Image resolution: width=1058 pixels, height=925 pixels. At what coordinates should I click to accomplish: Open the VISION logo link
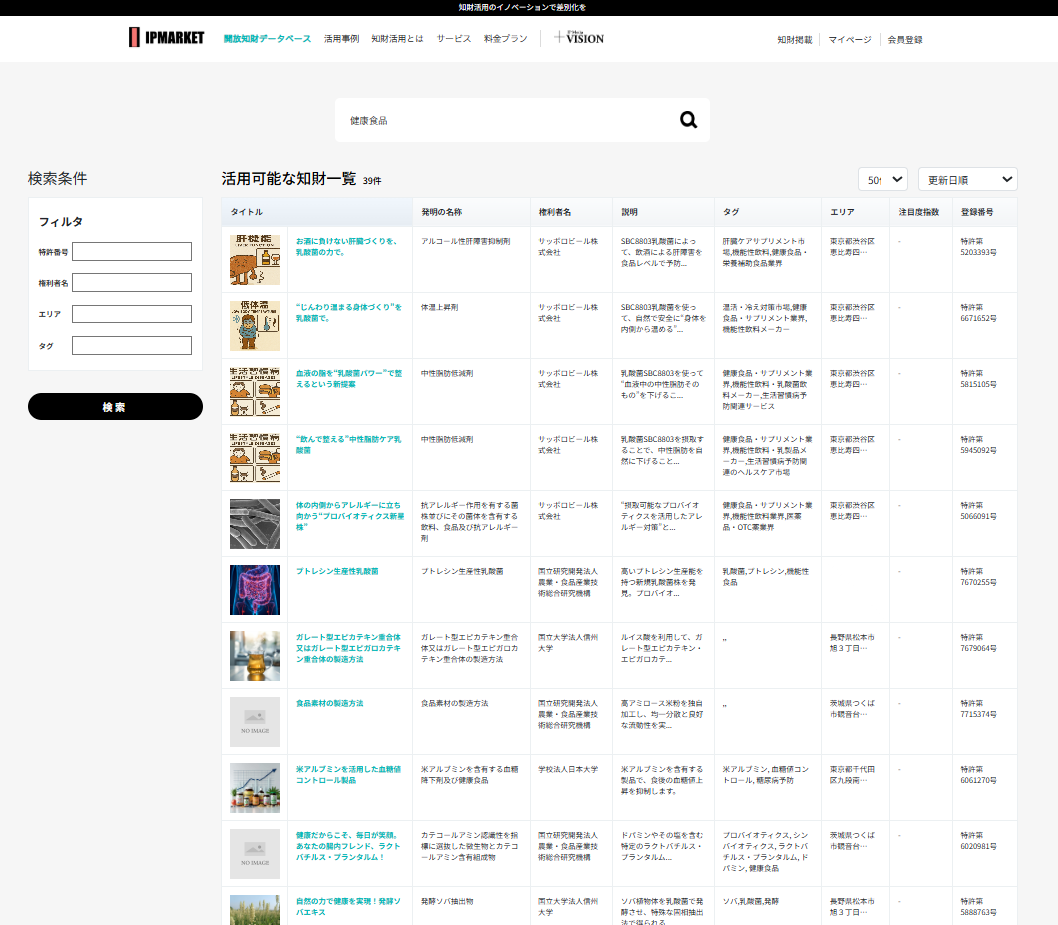(579, 38)
